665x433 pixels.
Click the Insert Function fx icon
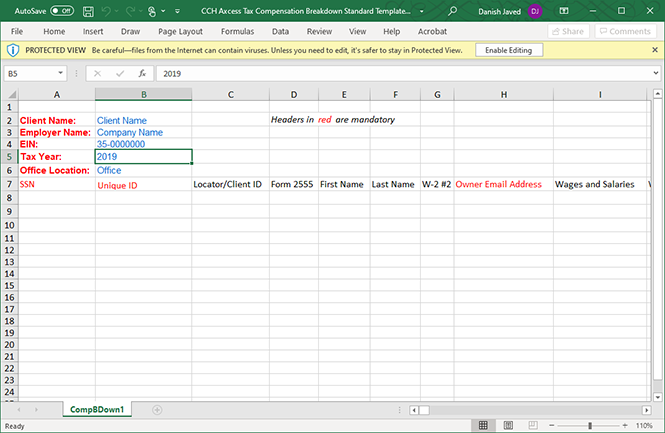coord(143,73)
